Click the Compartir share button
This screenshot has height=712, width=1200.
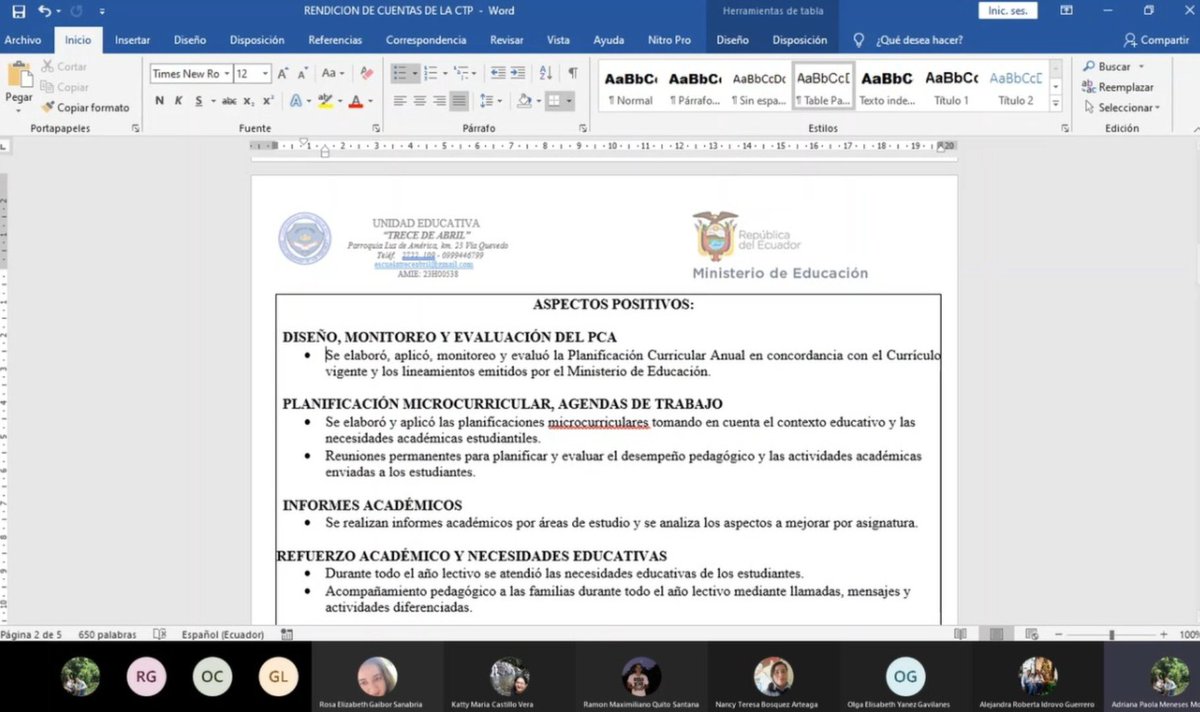pyautogui.click(x=1156, y=40)
